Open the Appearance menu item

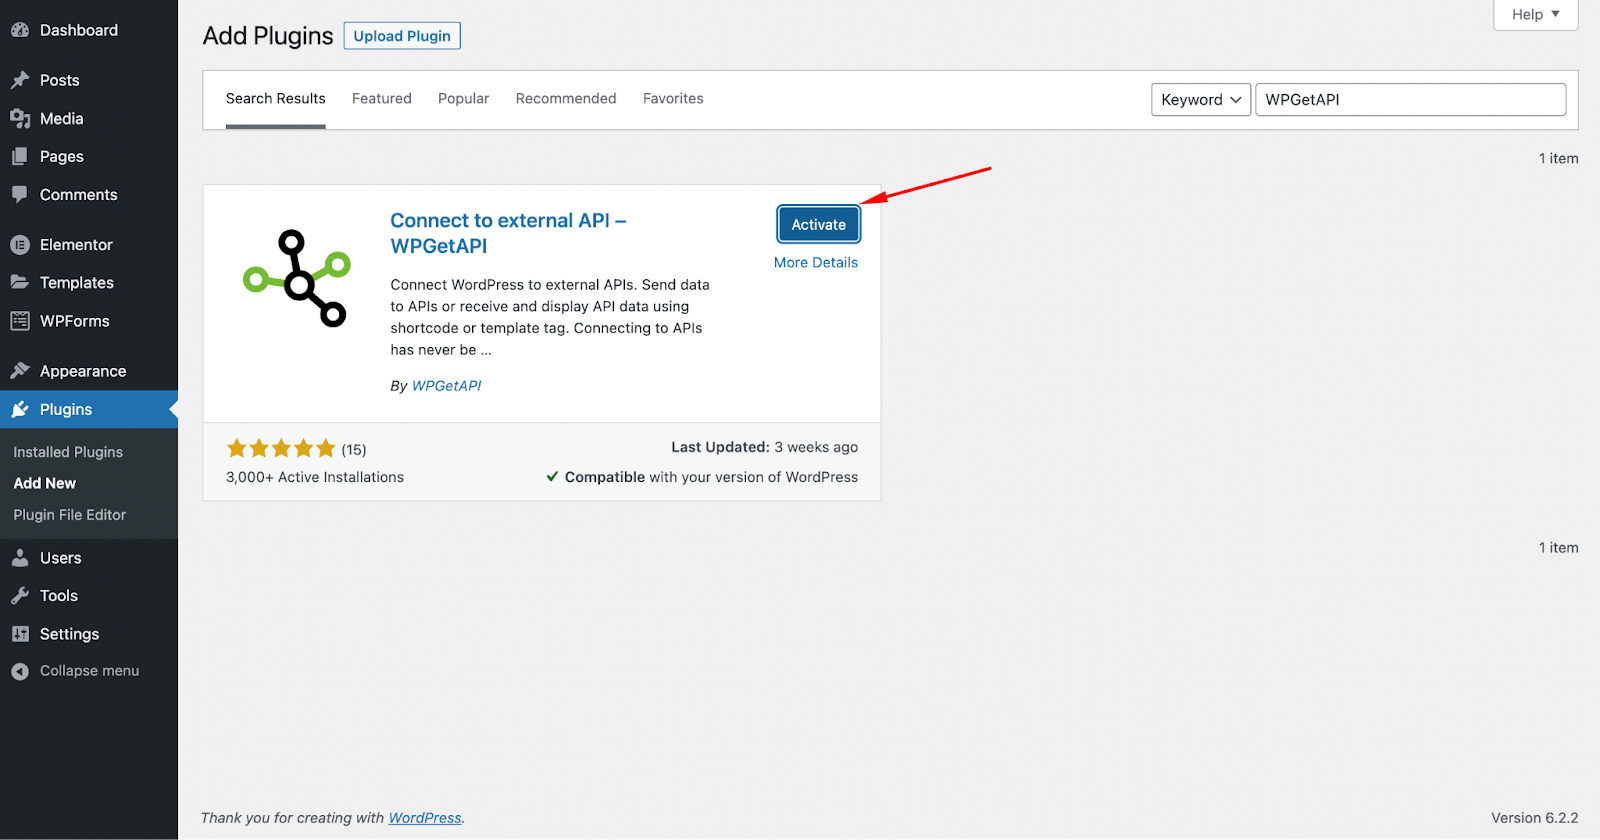(x=89, y=371)
